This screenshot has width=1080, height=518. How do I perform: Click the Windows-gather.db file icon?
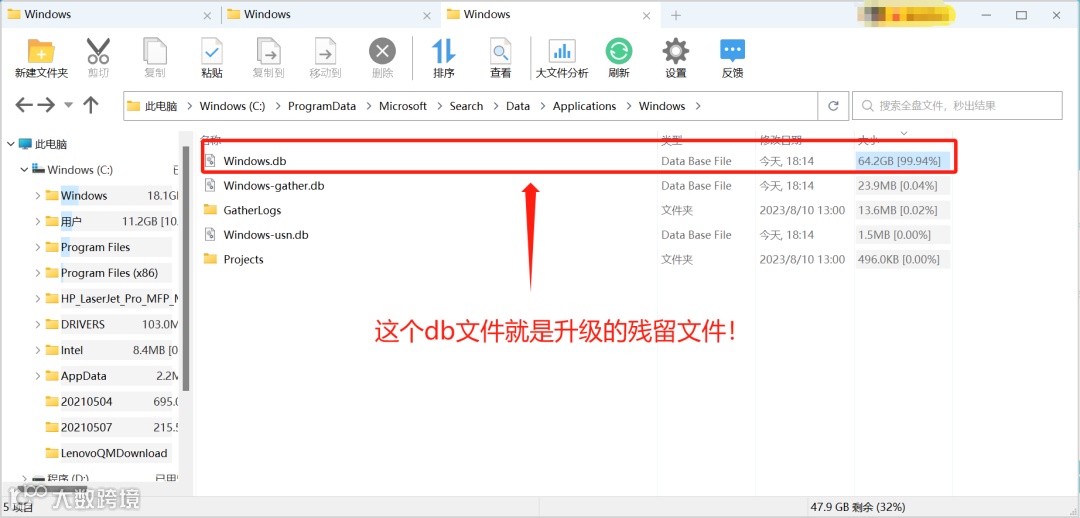pyautogui.click(x=210, y=185)
